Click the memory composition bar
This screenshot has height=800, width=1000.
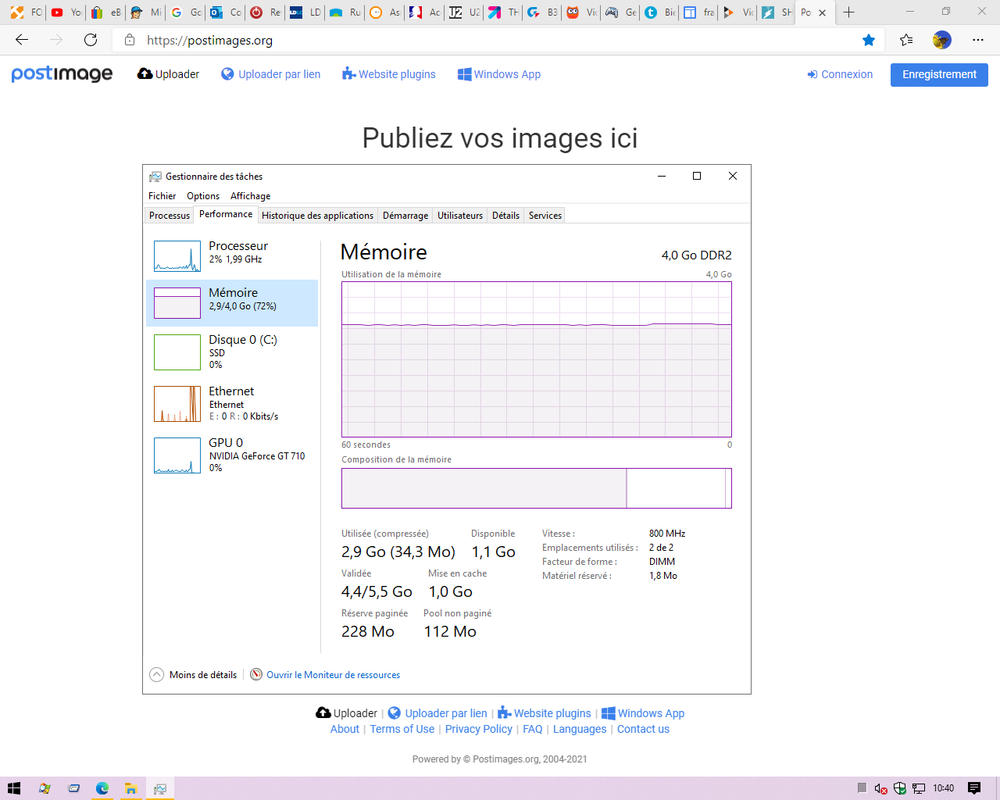[x=536, y=488]
